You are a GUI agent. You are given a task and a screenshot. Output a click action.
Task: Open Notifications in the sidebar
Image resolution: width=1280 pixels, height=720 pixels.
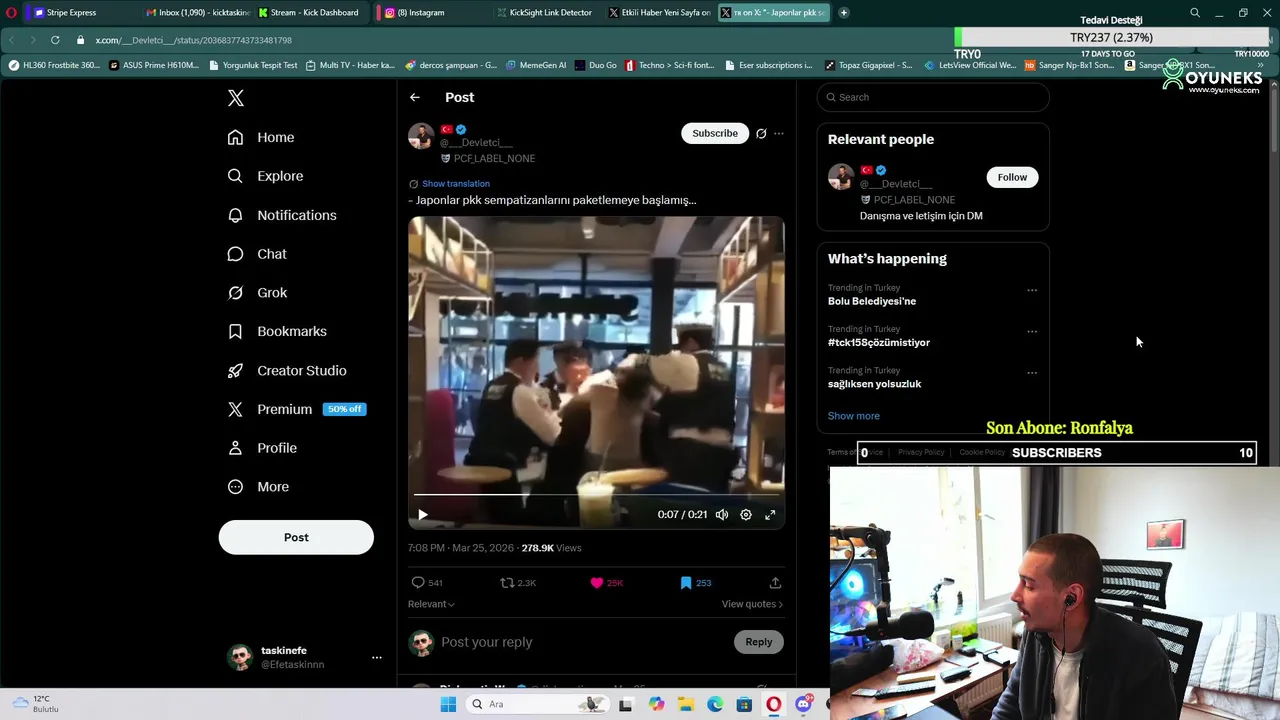coord(282,215)
